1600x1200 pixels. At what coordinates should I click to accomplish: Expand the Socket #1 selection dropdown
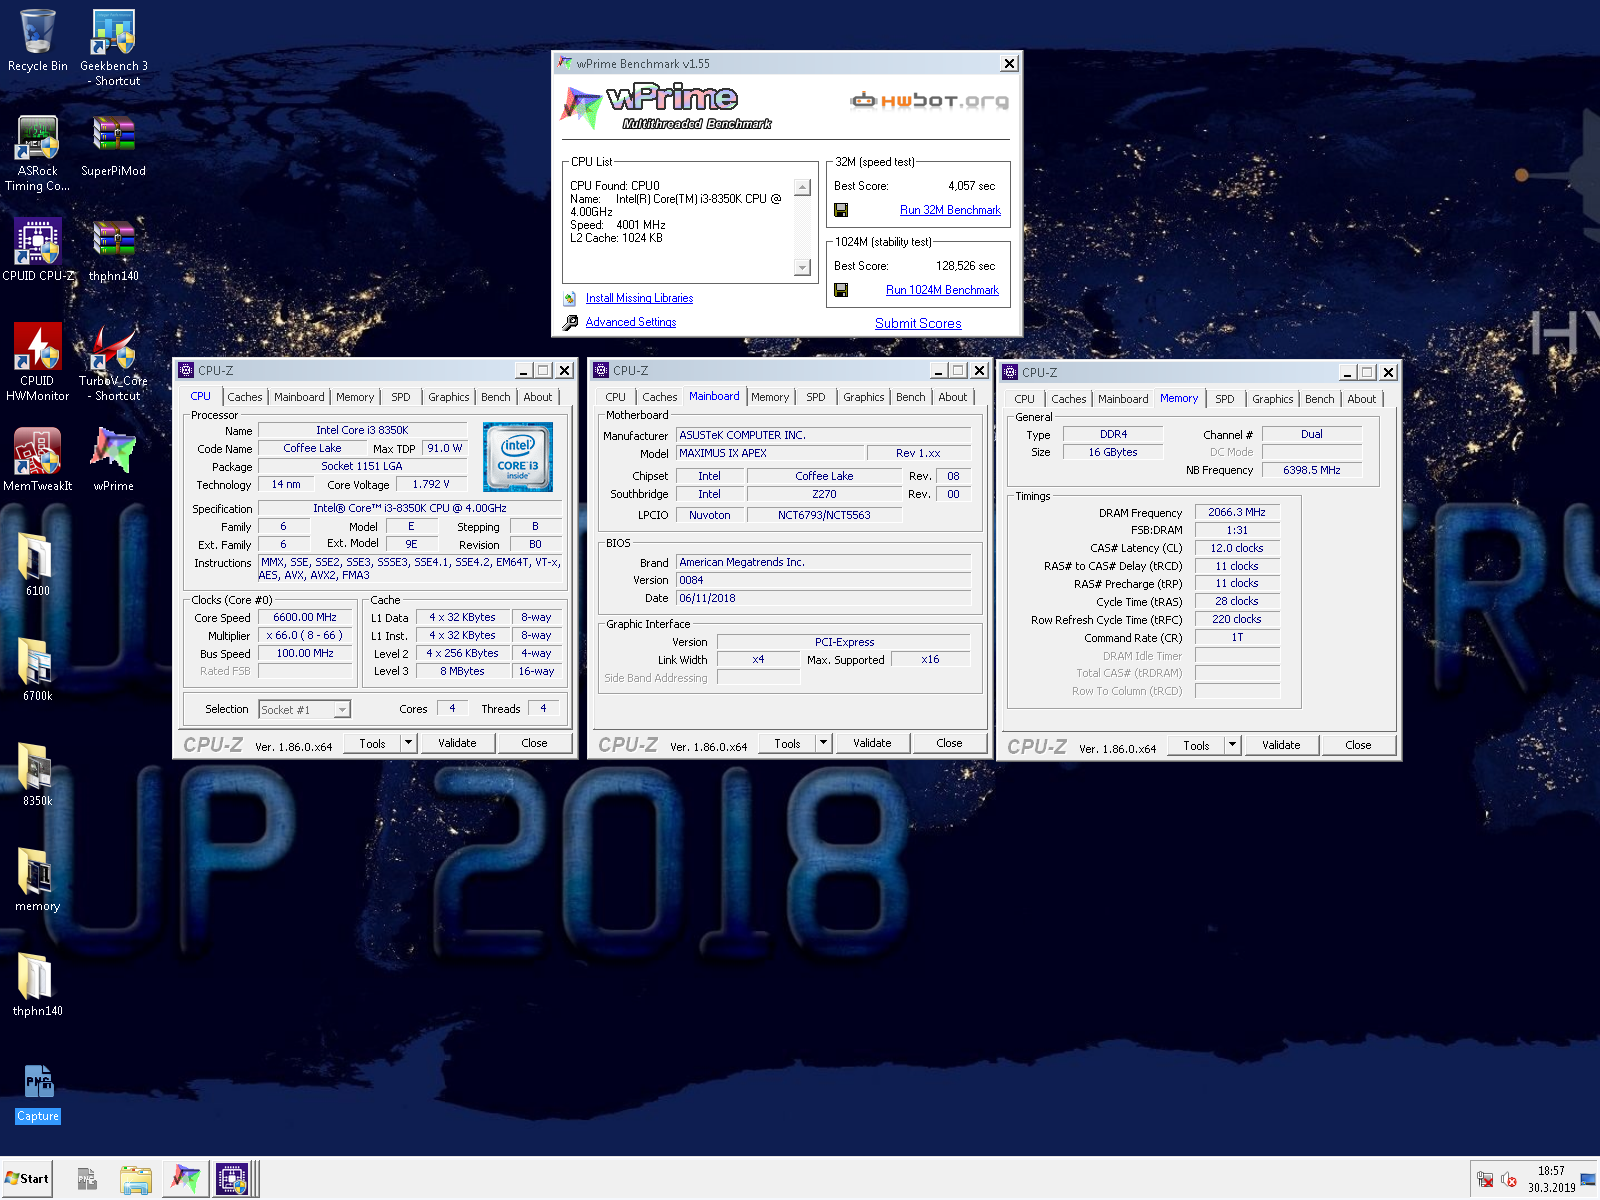342,709
